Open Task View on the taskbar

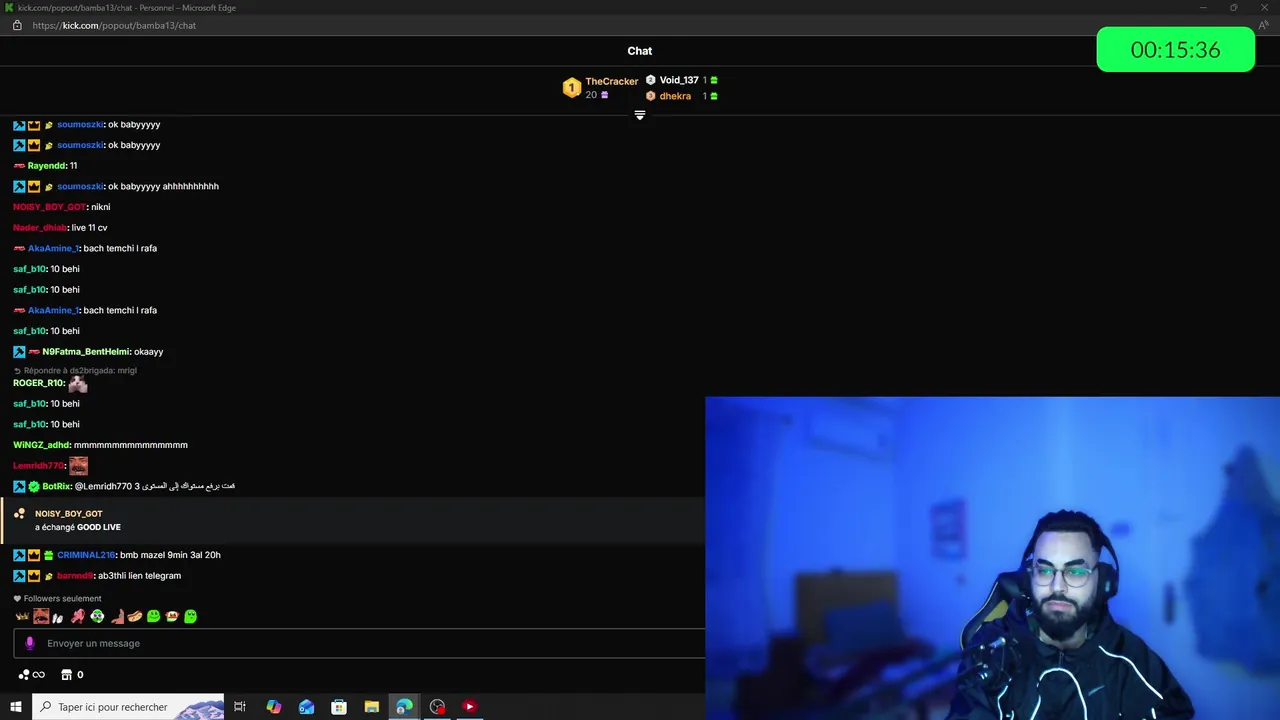coord(240,707)
